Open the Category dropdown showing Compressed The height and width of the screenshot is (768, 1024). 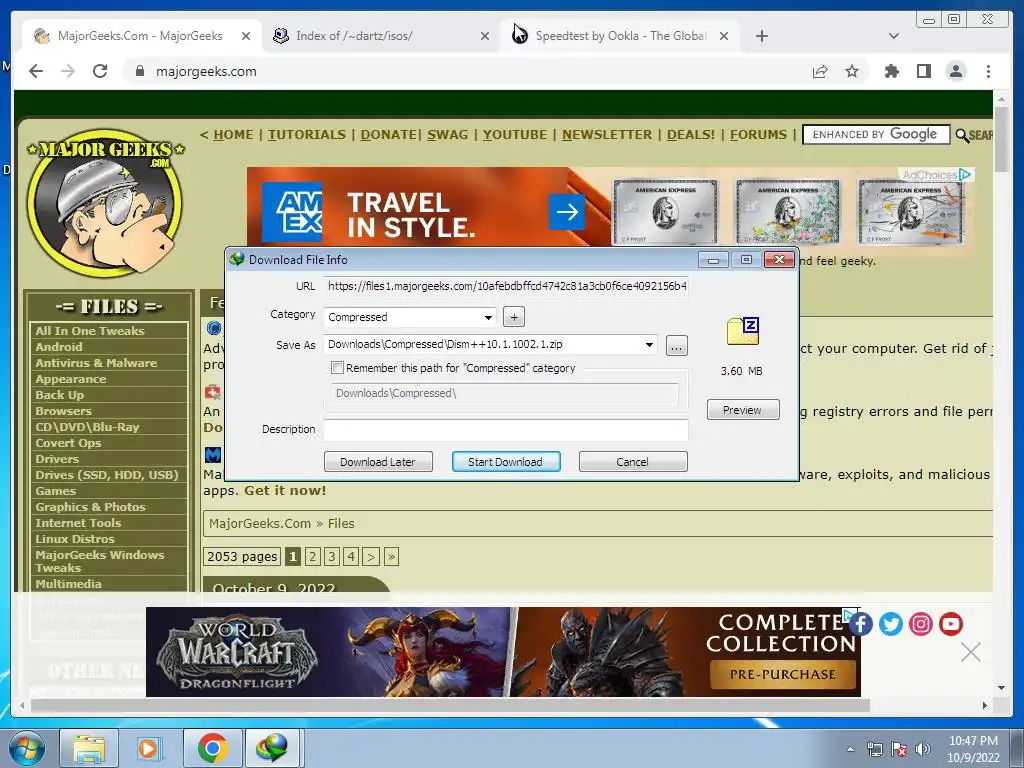tap(410, 317)
